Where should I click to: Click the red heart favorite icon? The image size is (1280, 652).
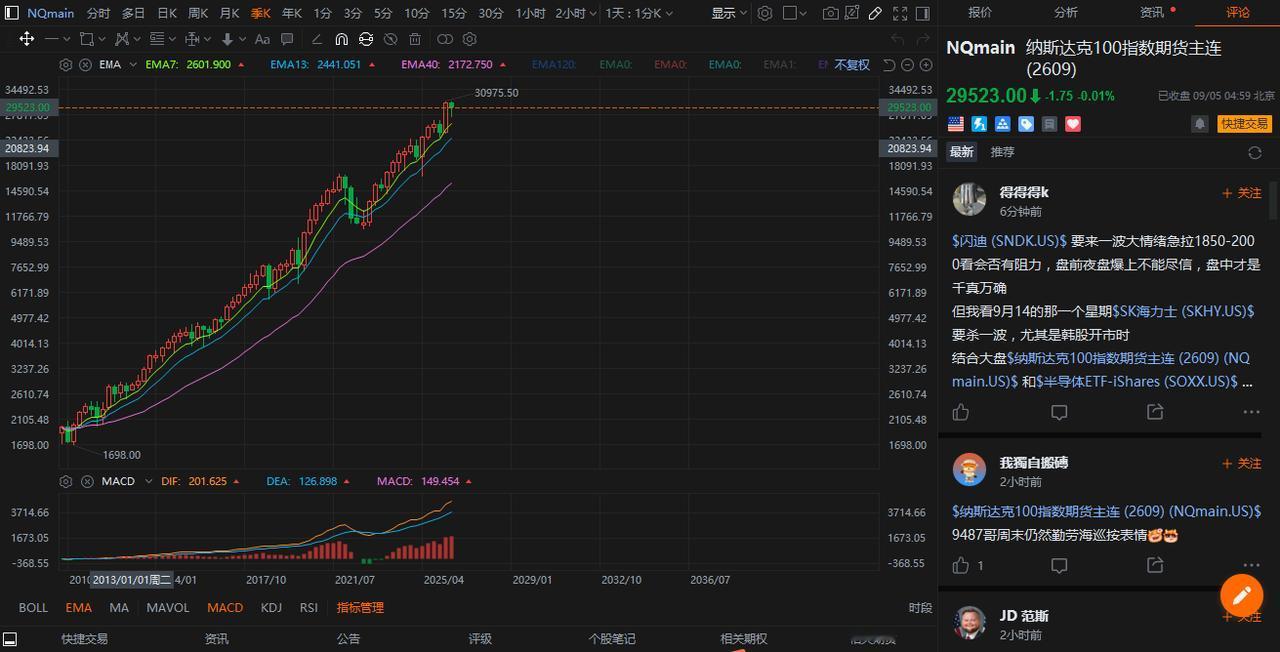pyautogui.click(x=1073, y=124)
